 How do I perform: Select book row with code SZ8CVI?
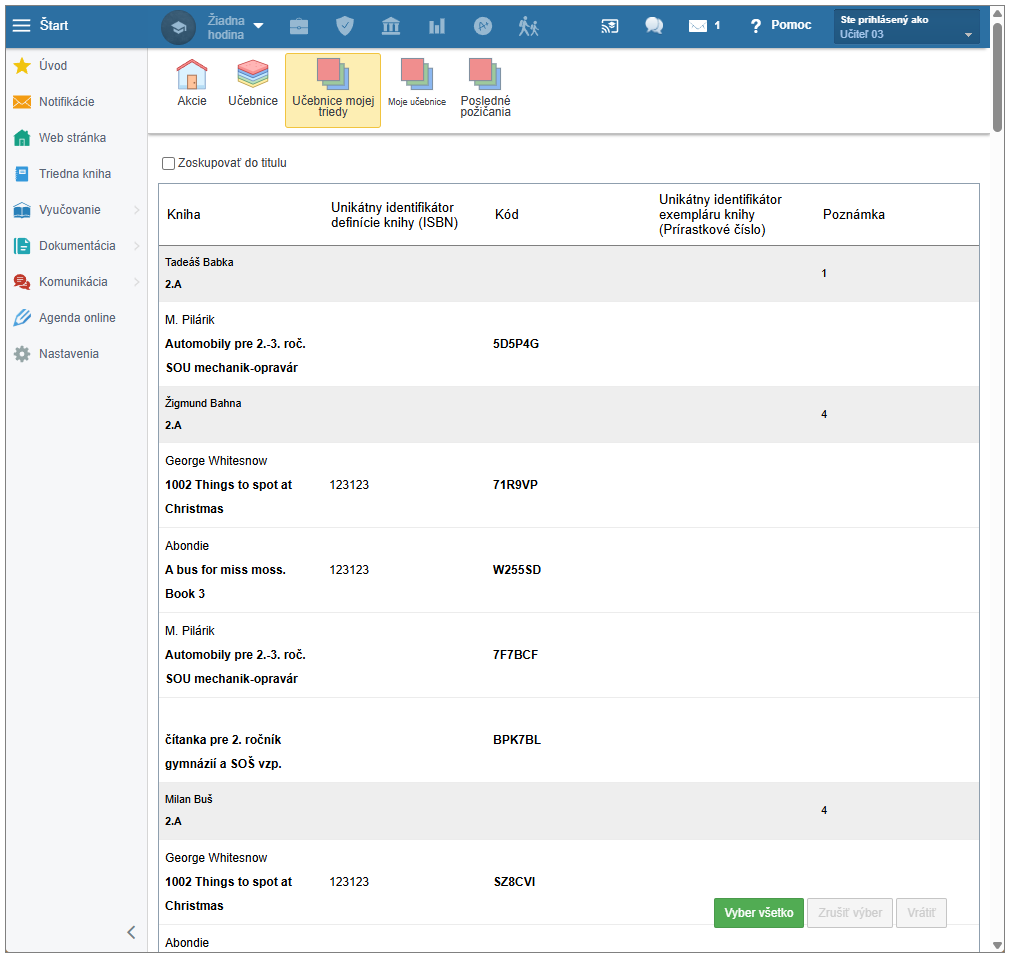coord(569,882)
